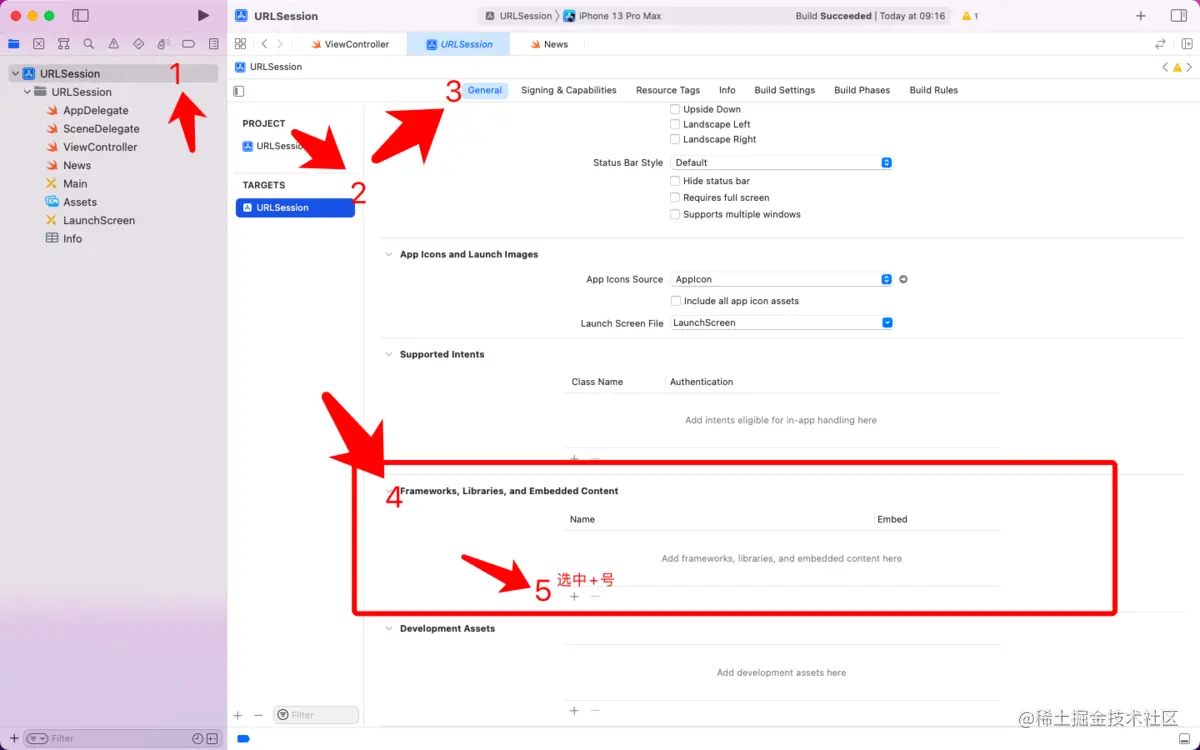Add an editor on the right
This screenshot has height=750, width=1200.
pyautogui.click(x=1187, y=44)
